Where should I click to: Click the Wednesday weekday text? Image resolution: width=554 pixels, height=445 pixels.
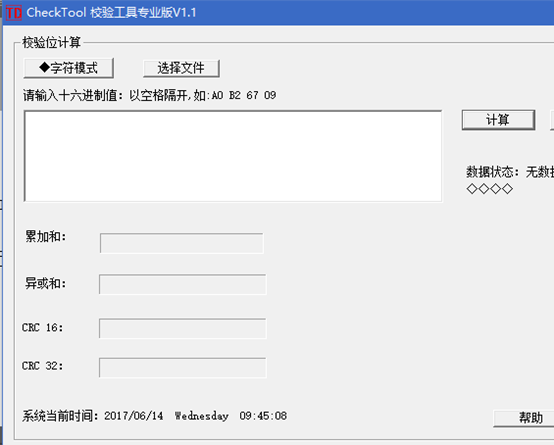pyautogui.click(x=202, y=416)
